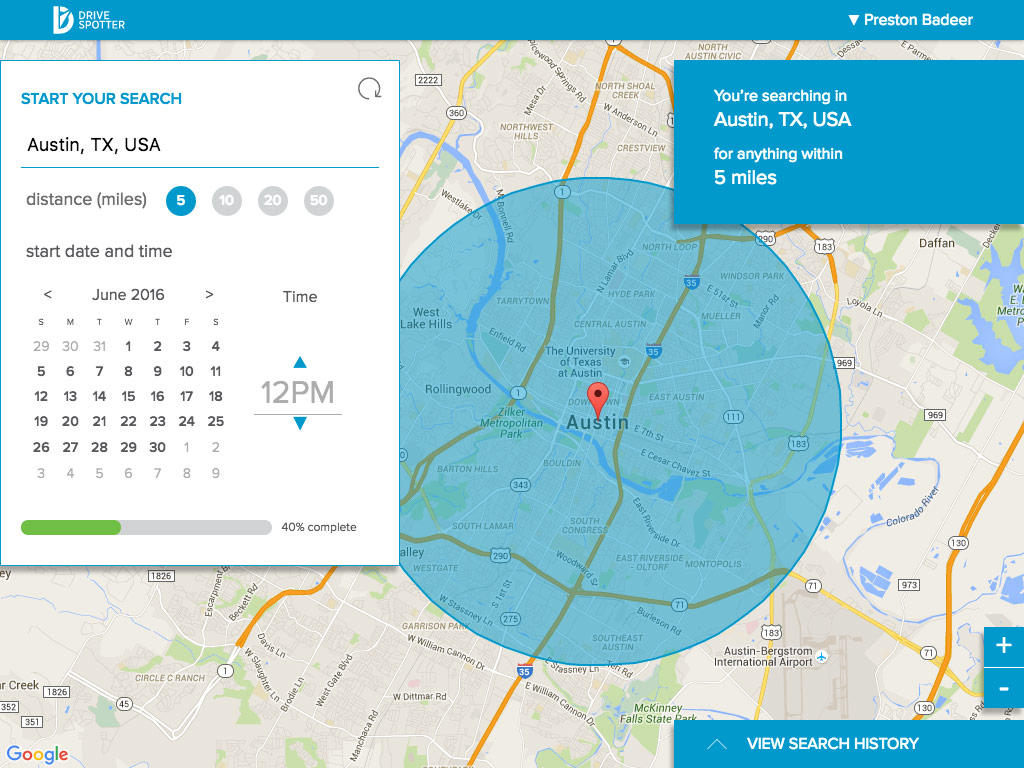Viewport: 1024px width, 768px height.
Task: Select 5 miles distance option
Action: pyautogui.click(x=181, y=201)
